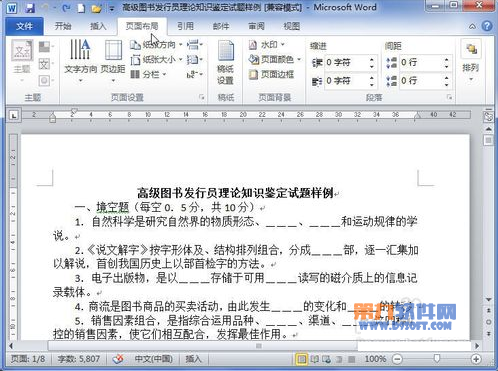498x371 pixels.
Task: Click horizontal scrollbar right arrow
Action: 477,346
